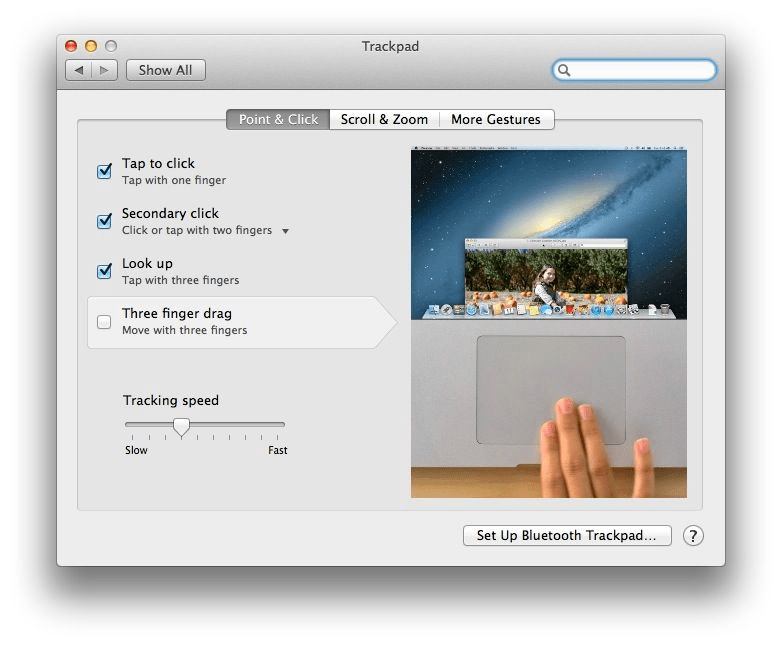Viewport: 782px width, 645px height.
Task: Click in the search input field
Action: click(634, 70)
